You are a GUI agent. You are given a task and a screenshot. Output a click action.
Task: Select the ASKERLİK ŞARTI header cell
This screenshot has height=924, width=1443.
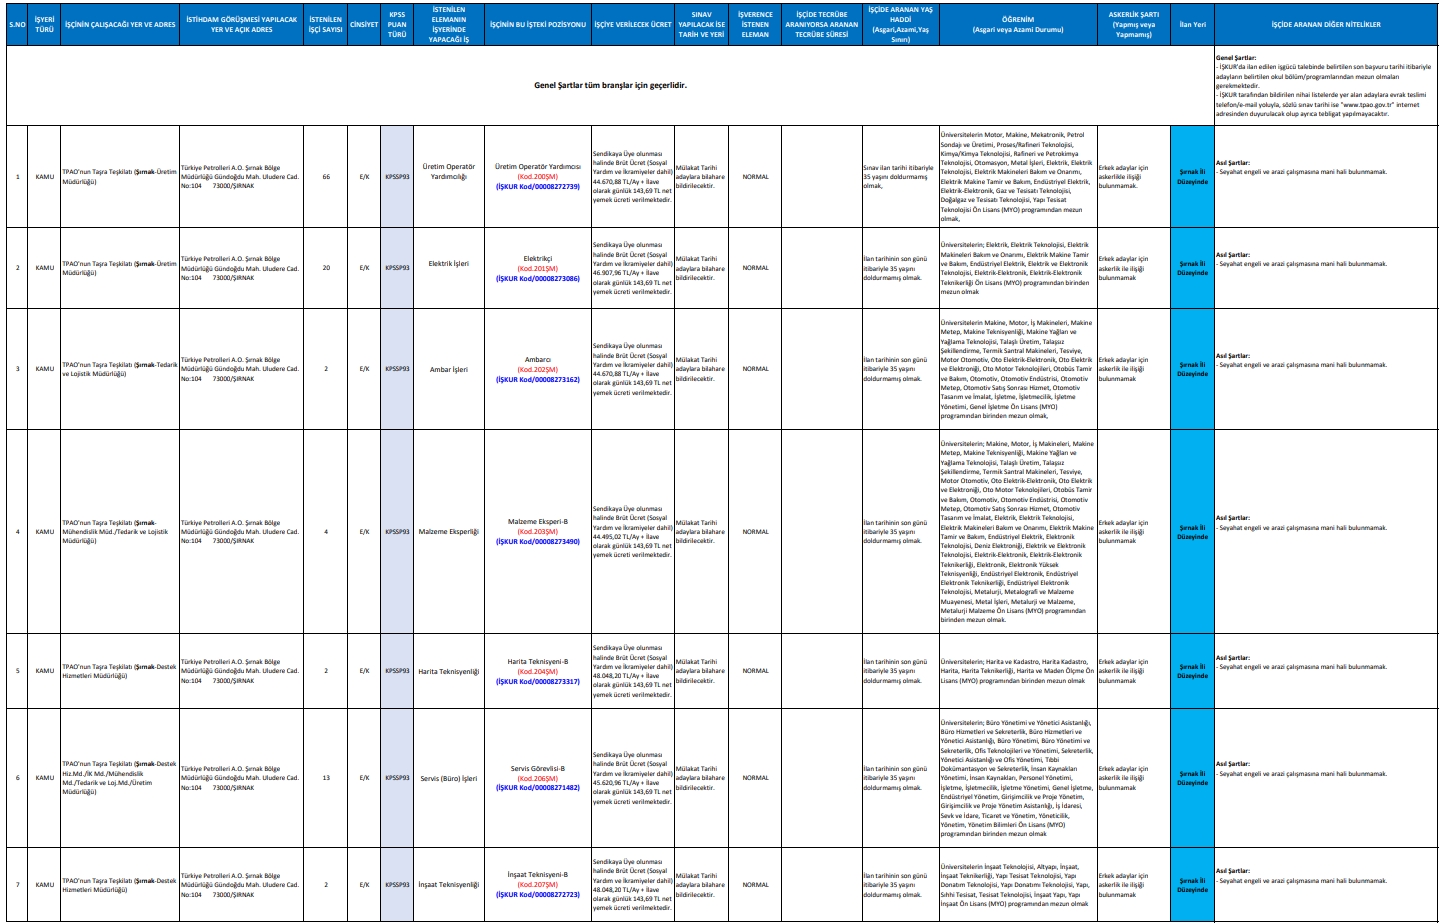point(1133,24)
